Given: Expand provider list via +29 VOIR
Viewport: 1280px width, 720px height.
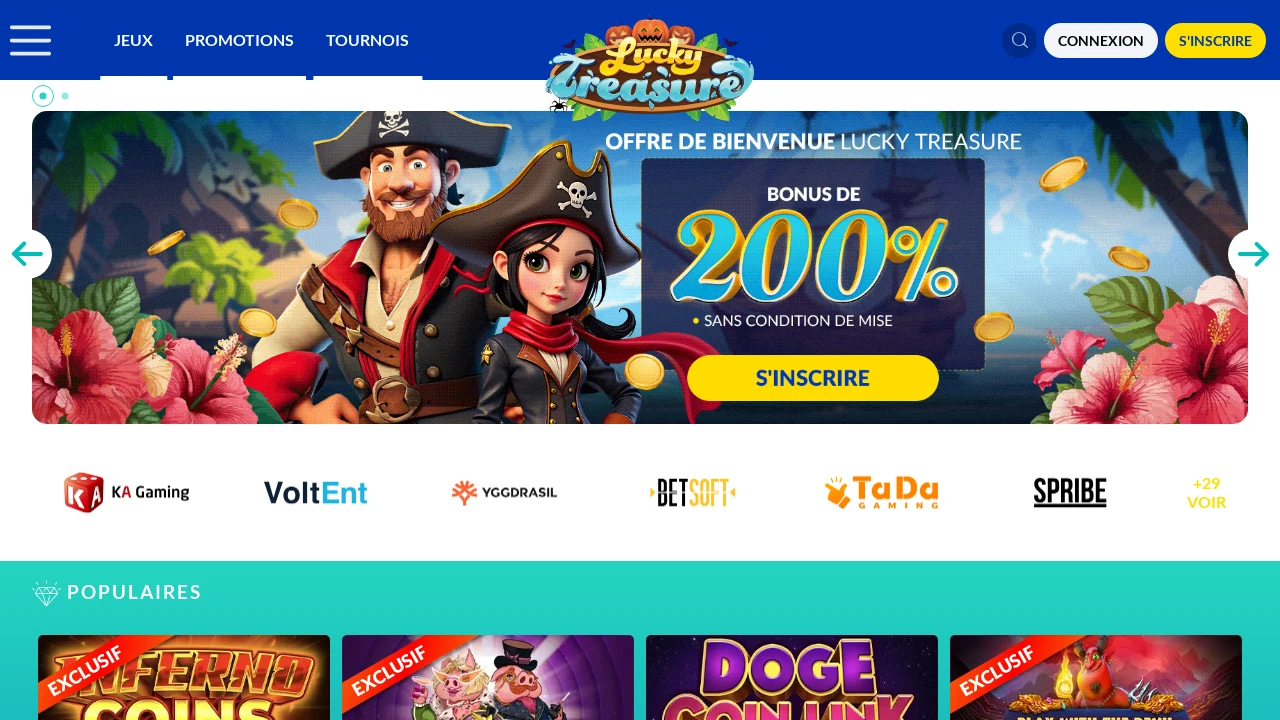Looking at the screenshot, I should point(1206,493).
